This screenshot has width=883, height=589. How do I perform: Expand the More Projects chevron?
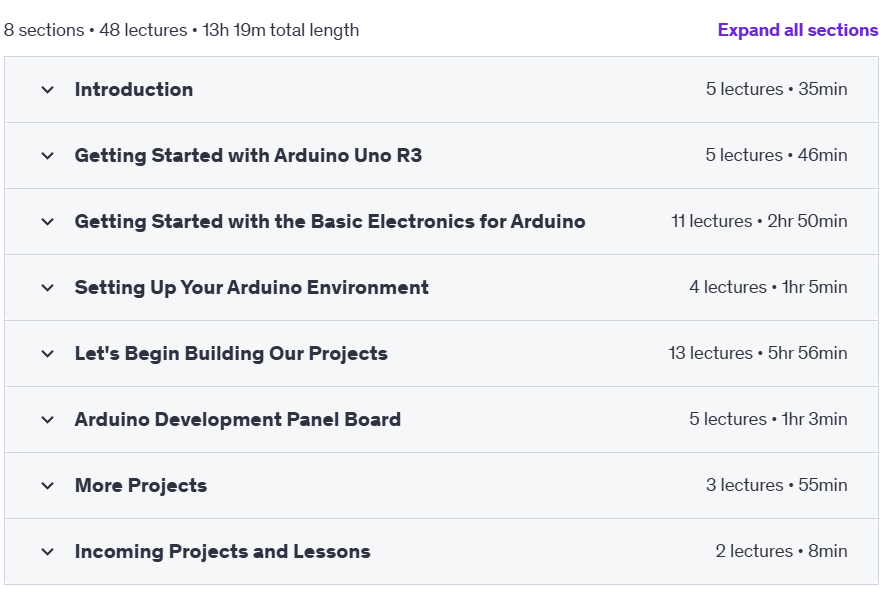tap(48, 485)
